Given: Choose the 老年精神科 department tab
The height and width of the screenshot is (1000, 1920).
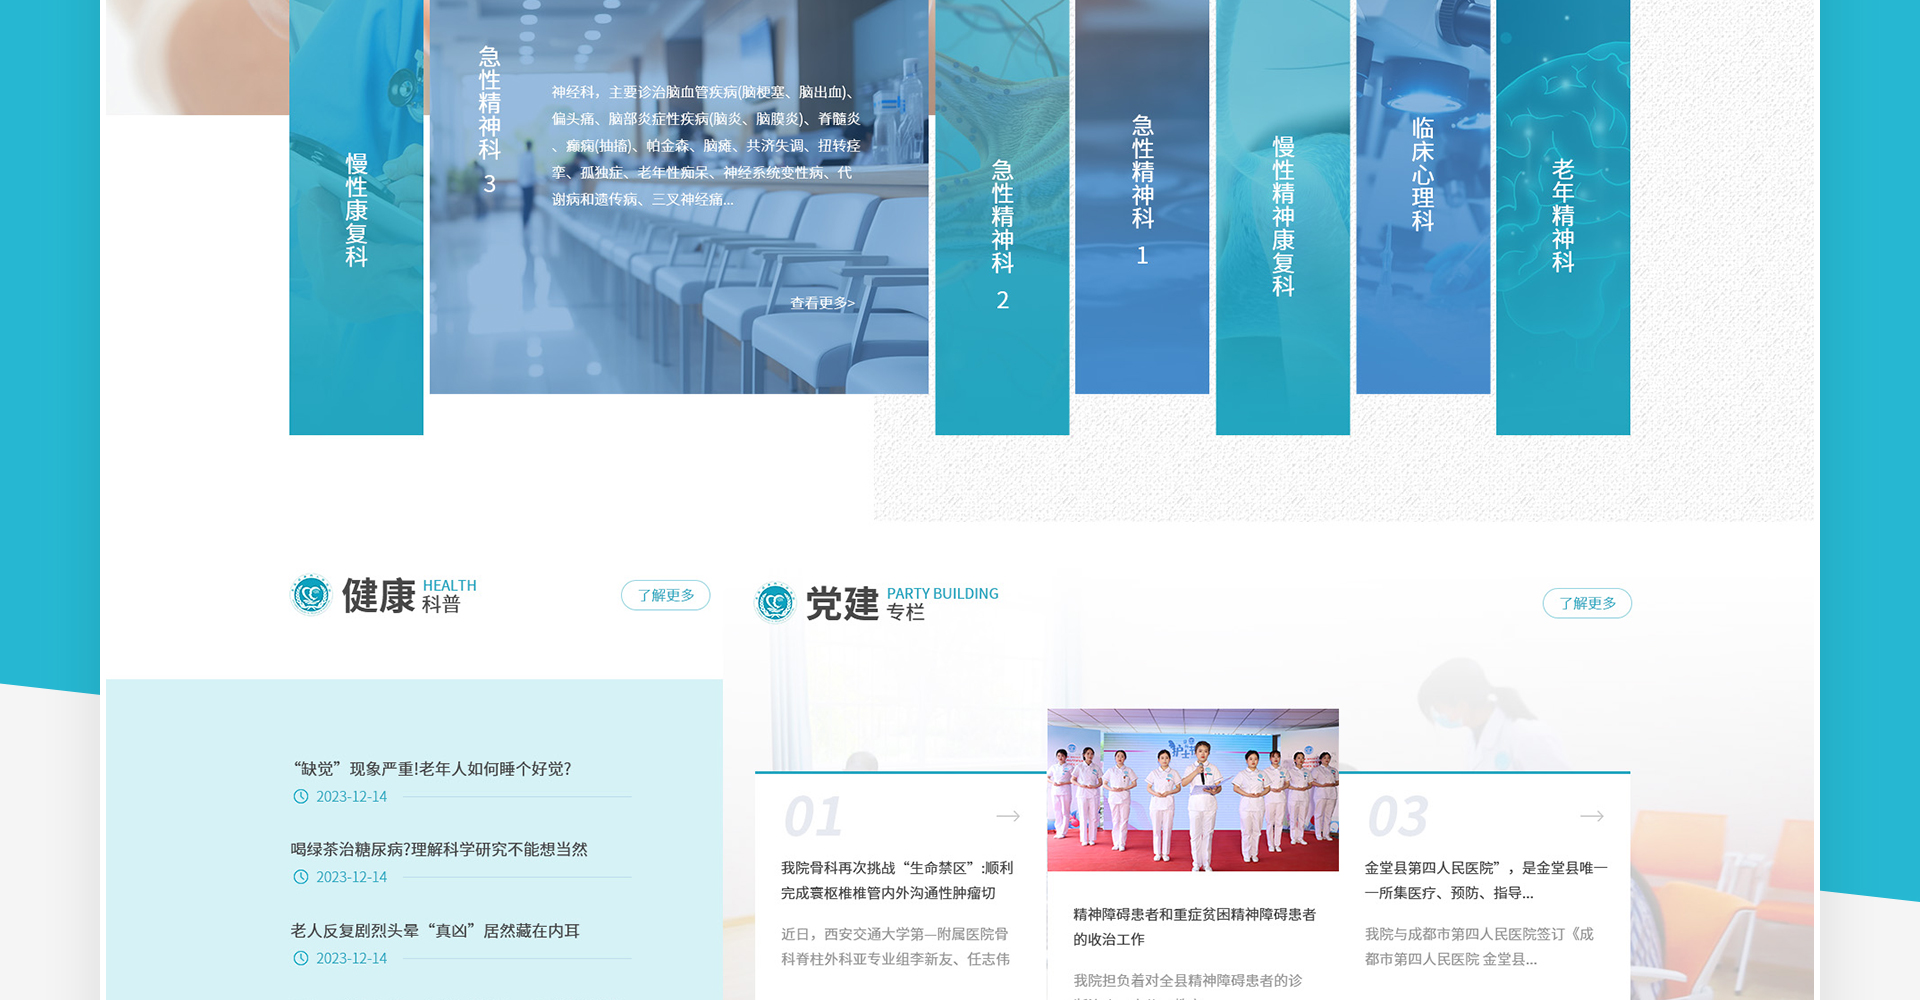Looking at the screenshot, I should coord(1563,216).
